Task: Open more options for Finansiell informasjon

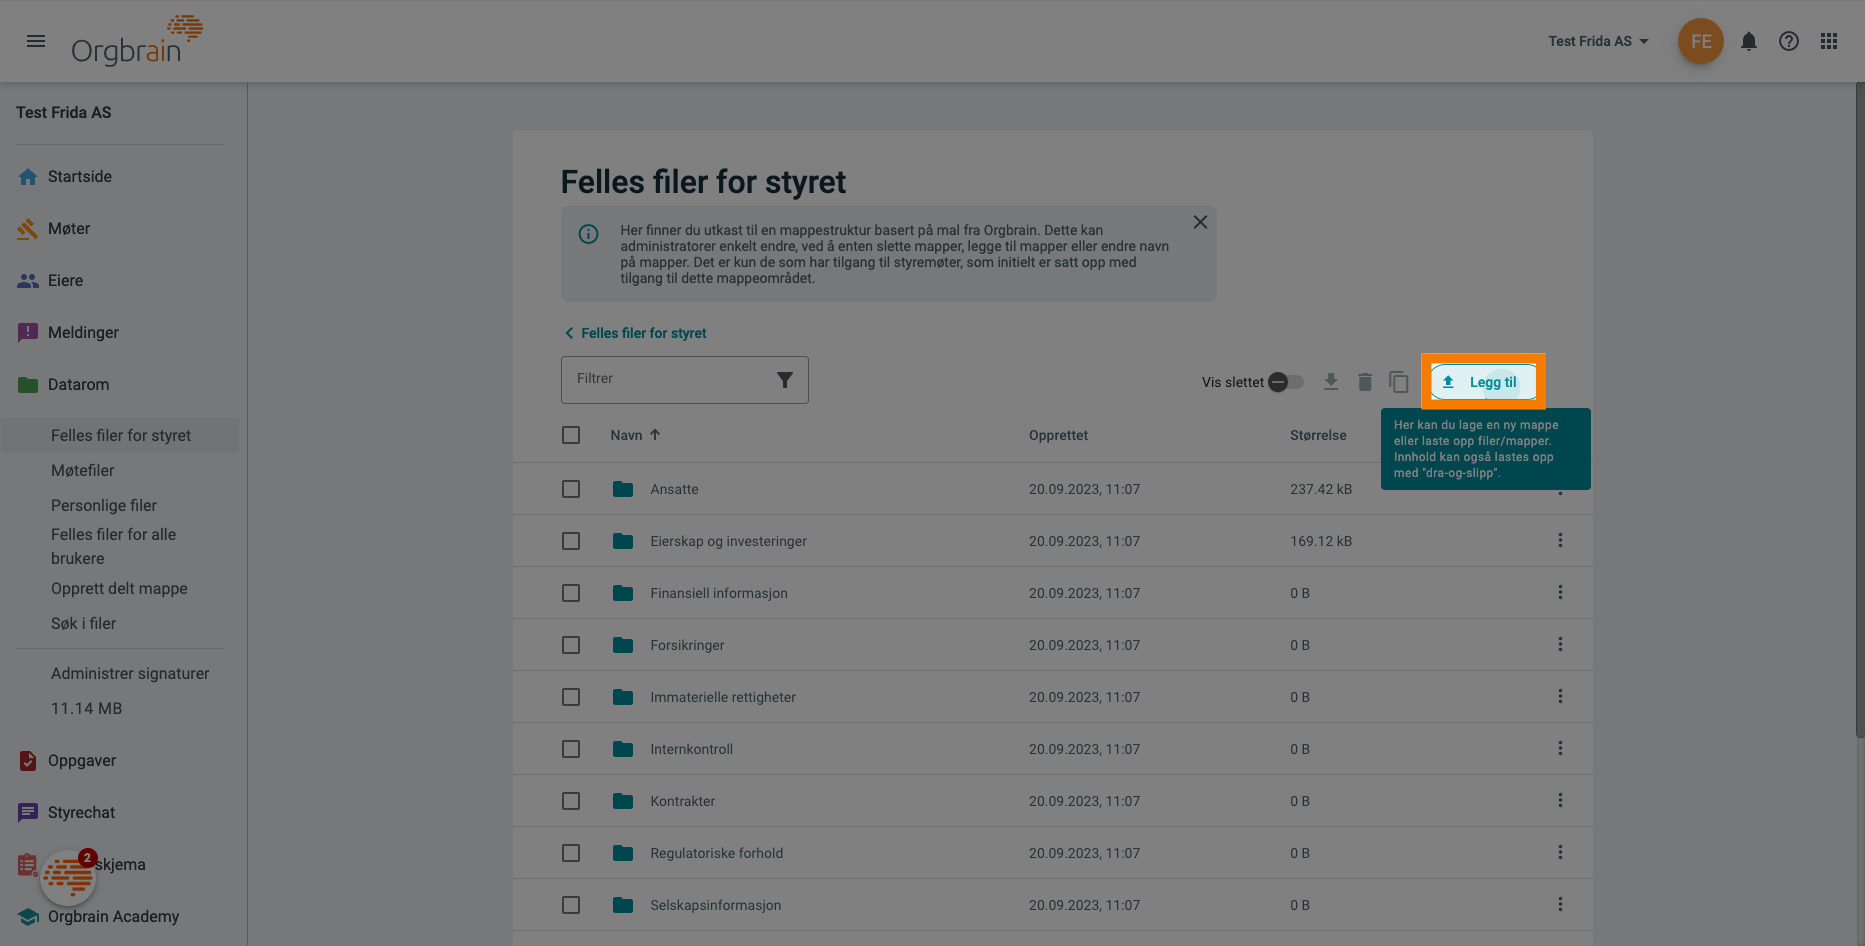Action: [1560, 593]
